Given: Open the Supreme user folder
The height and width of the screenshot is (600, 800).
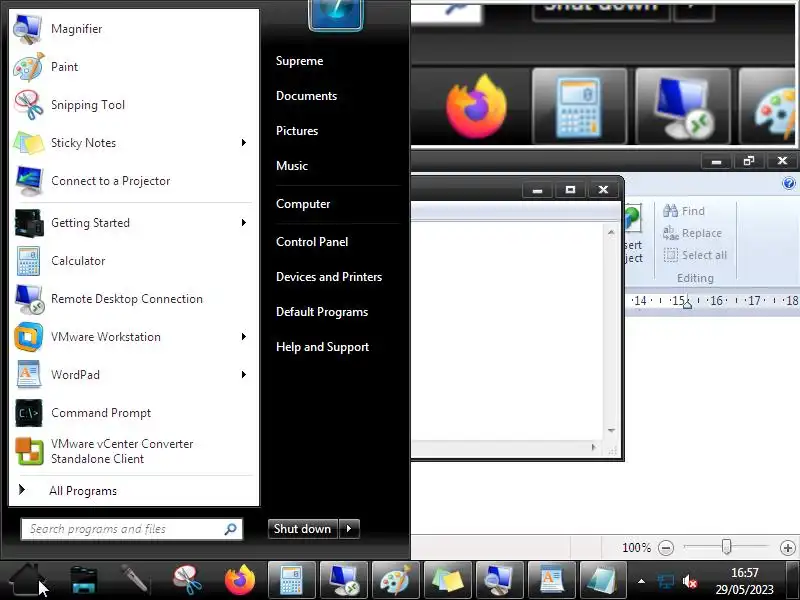Looking at the screenshot, I should pyautogui.click(x=299, y=61).
